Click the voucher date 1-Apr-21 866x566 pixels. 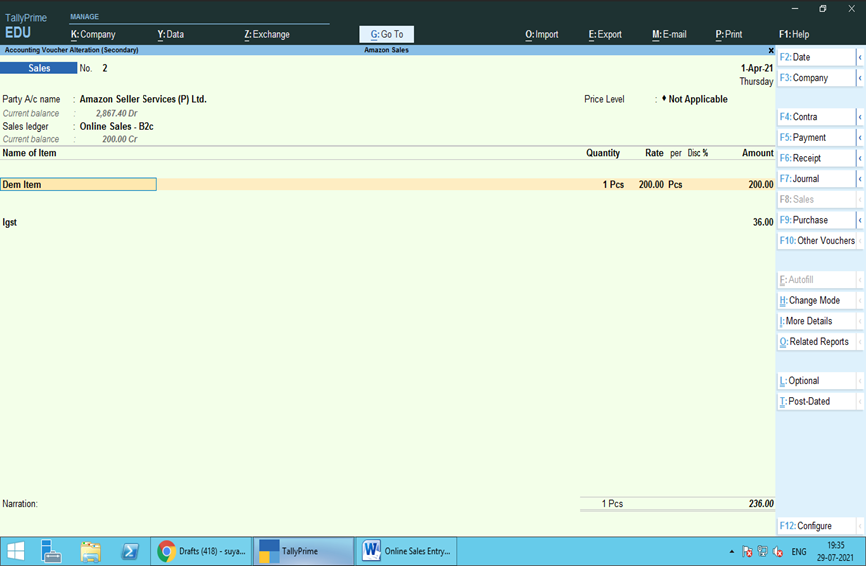[757, 68]
